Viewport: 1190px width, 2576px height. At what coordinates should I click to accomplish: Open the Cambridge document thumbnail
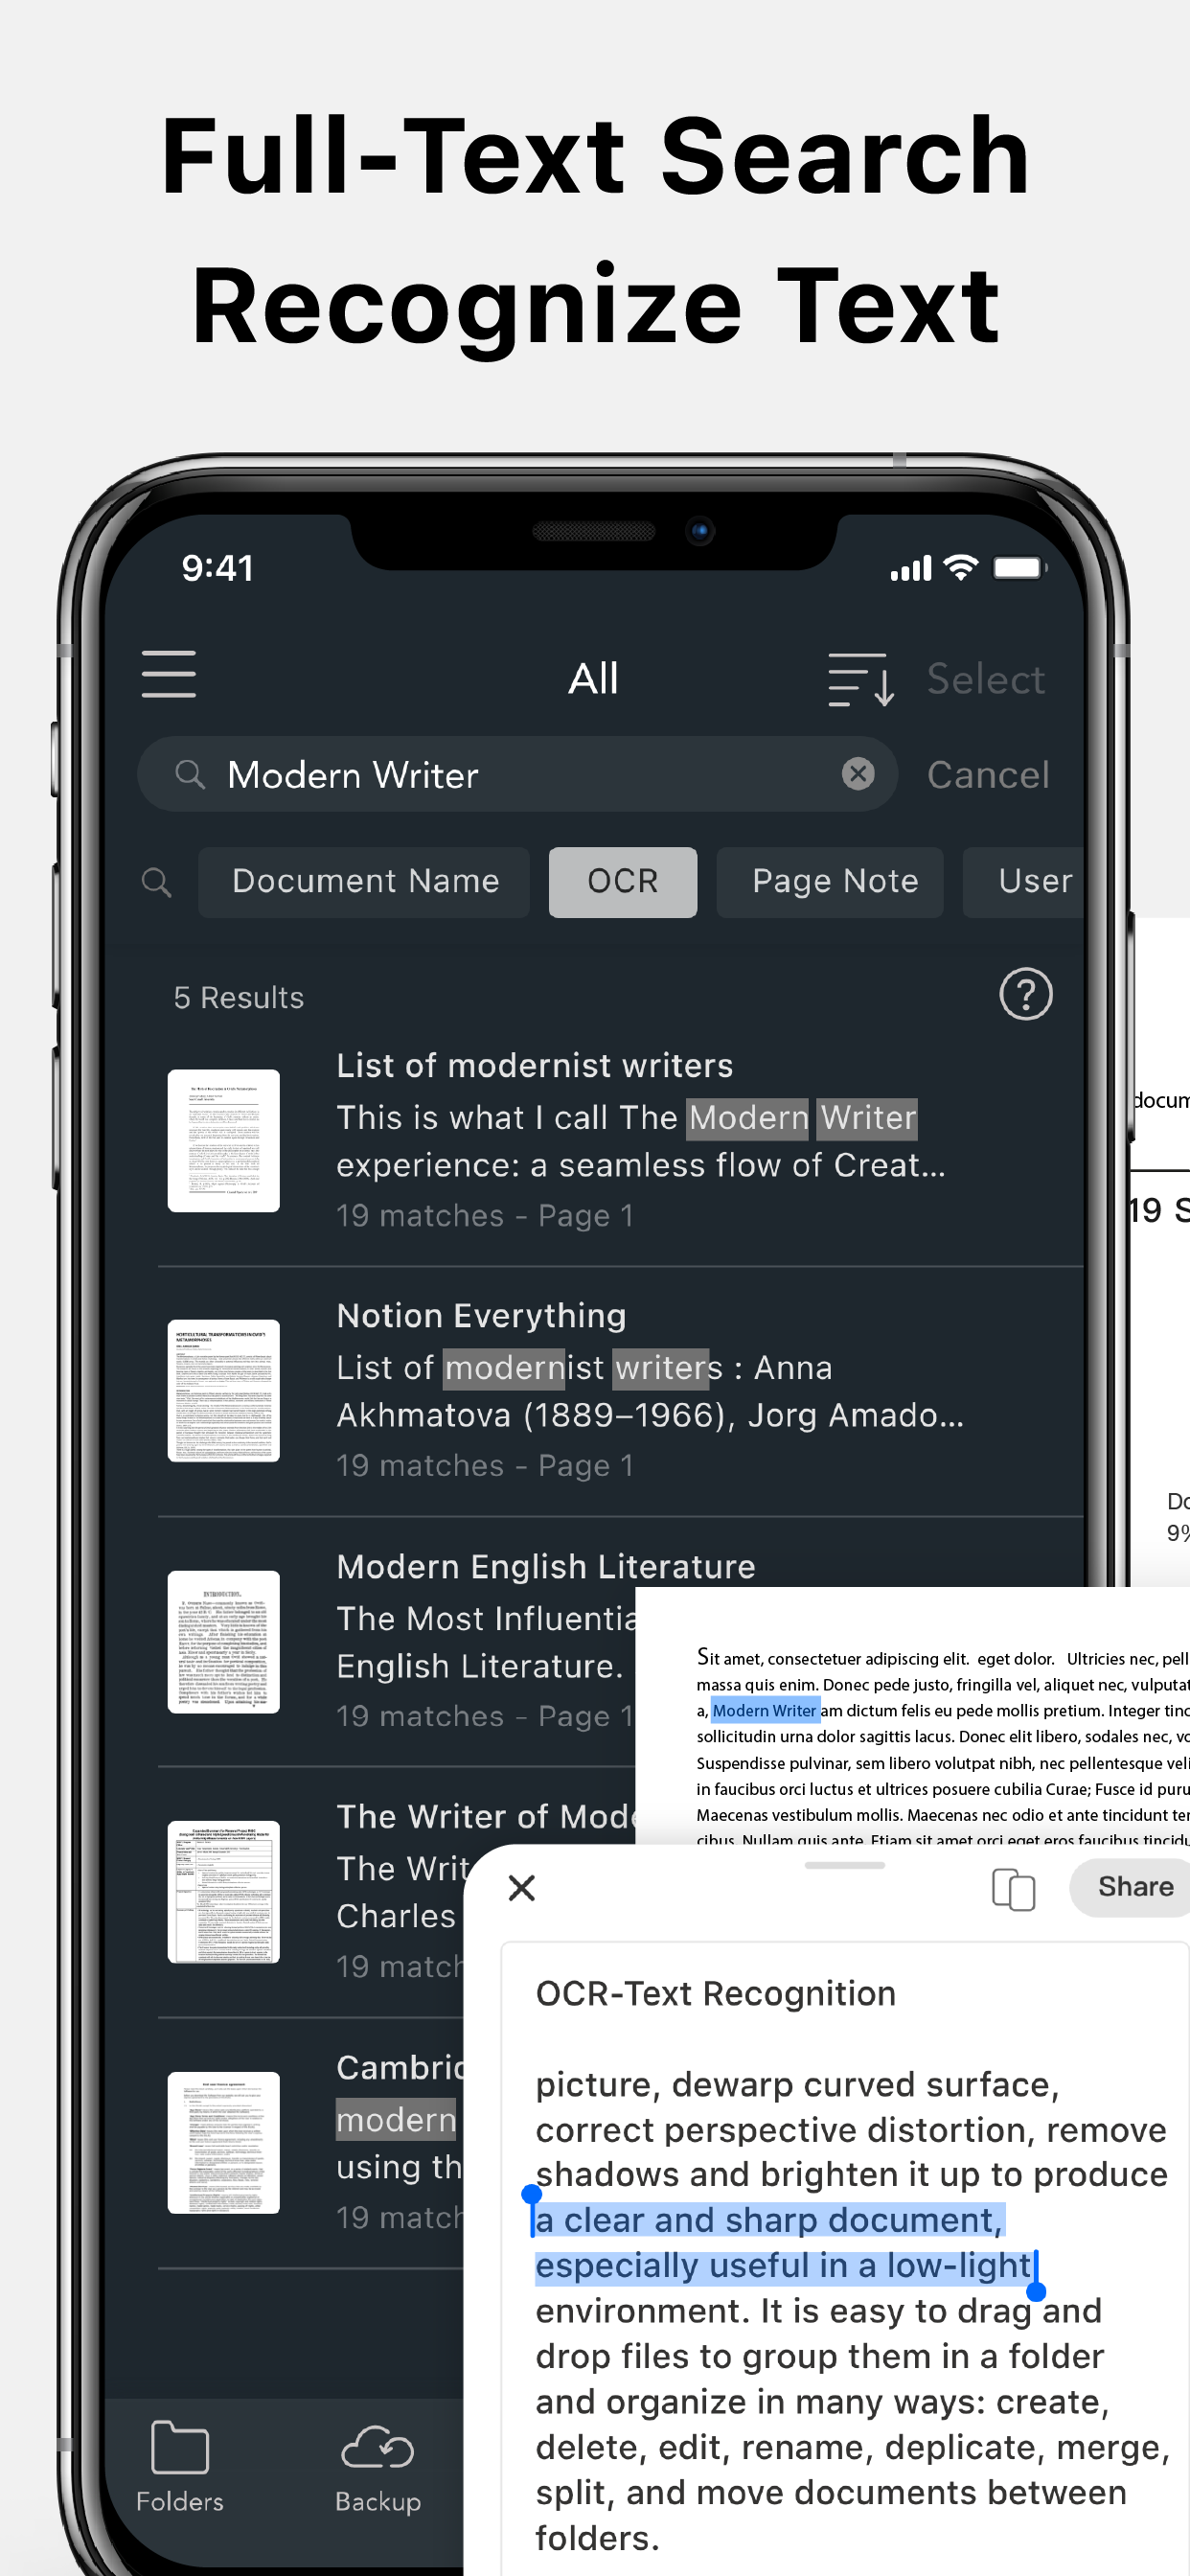click(x=224, y=2142)
